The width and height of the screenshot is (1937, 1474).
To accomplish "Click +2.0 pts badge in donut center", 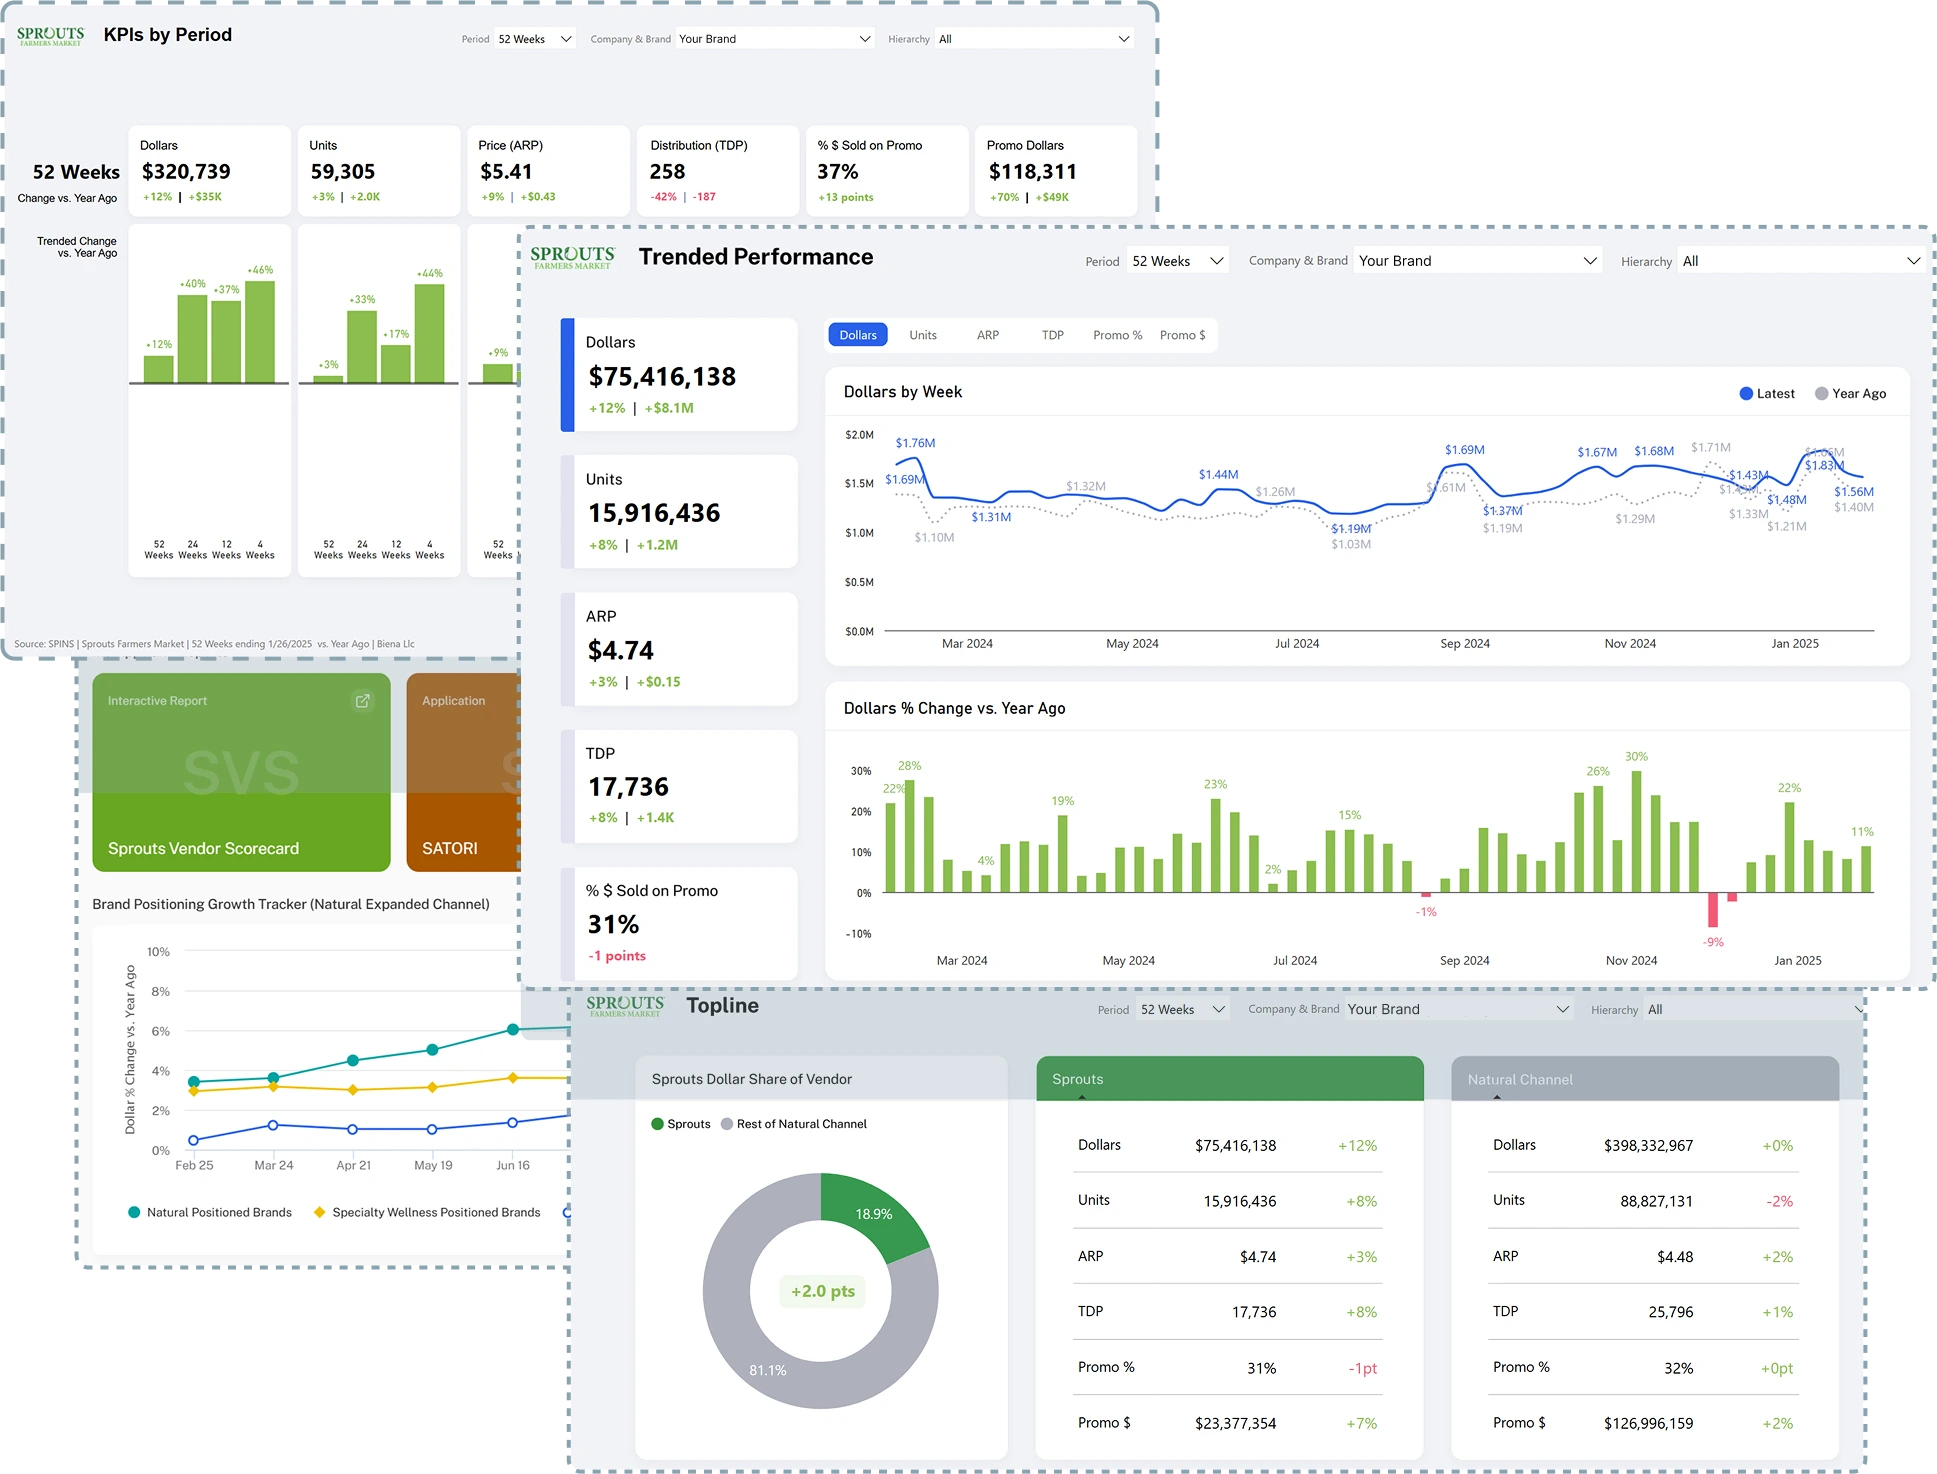I will coord(822,1291).
